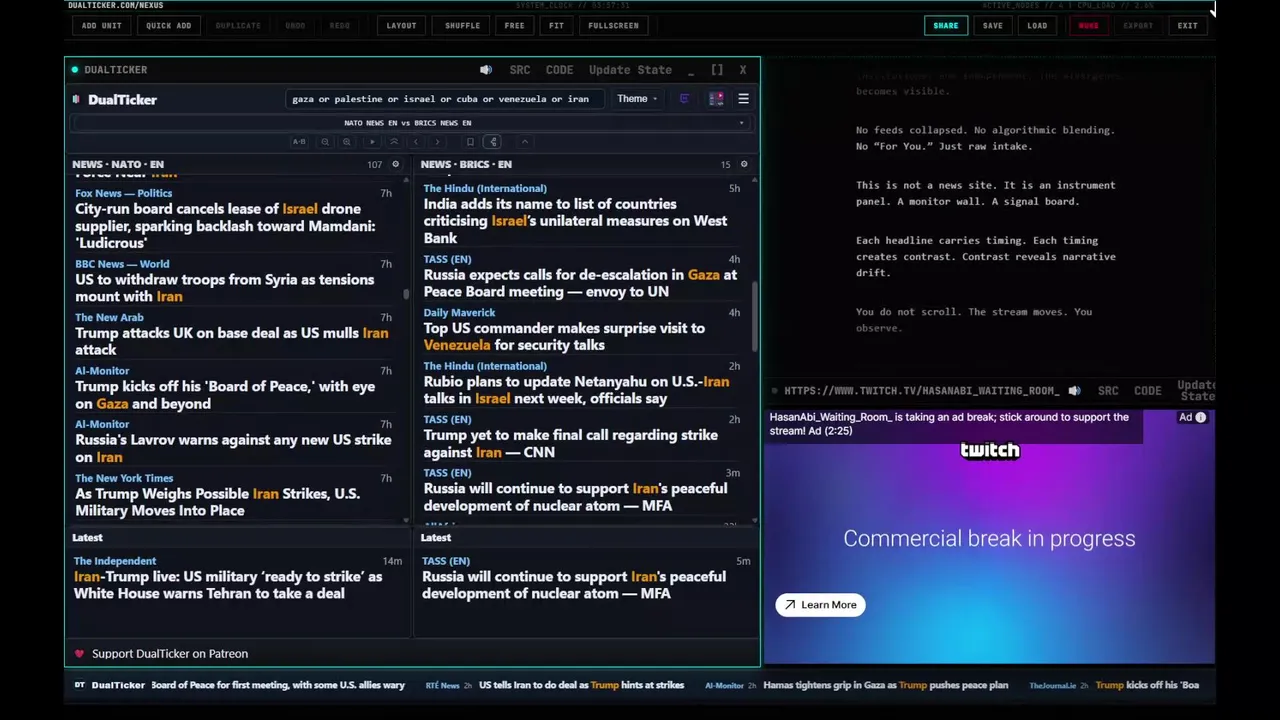Viewport: 1280px width, 720px height.
Task: Click the Twitch ad info icon
Action: pyautogui.click(x=1201, y=417)
